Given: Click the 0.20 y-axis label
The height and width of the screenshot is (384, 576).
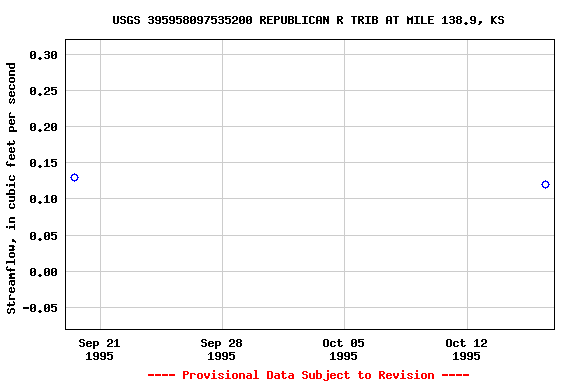Looking at the screenshot, I should 44,127.
